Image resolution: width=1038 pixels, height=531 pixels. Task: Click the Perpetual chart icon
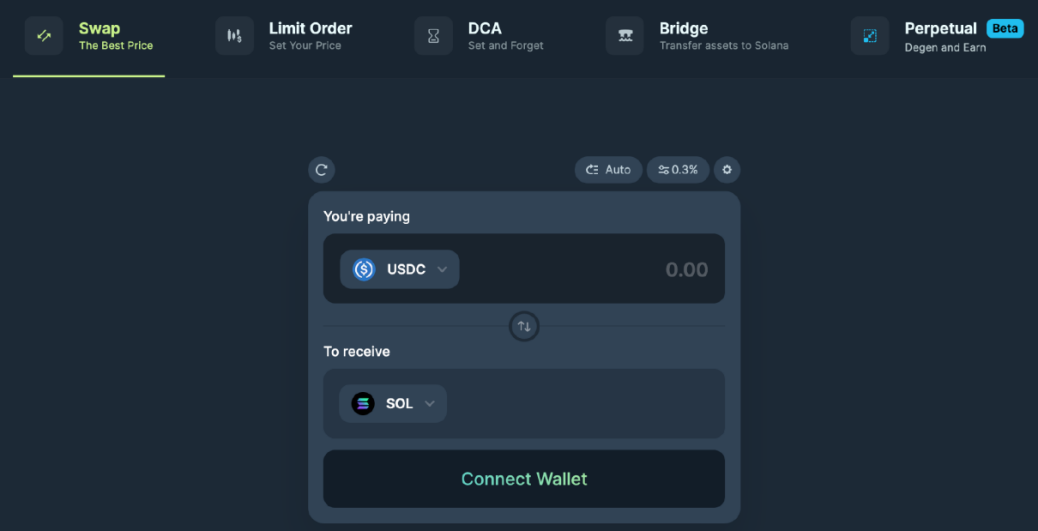tap(870, 36)
